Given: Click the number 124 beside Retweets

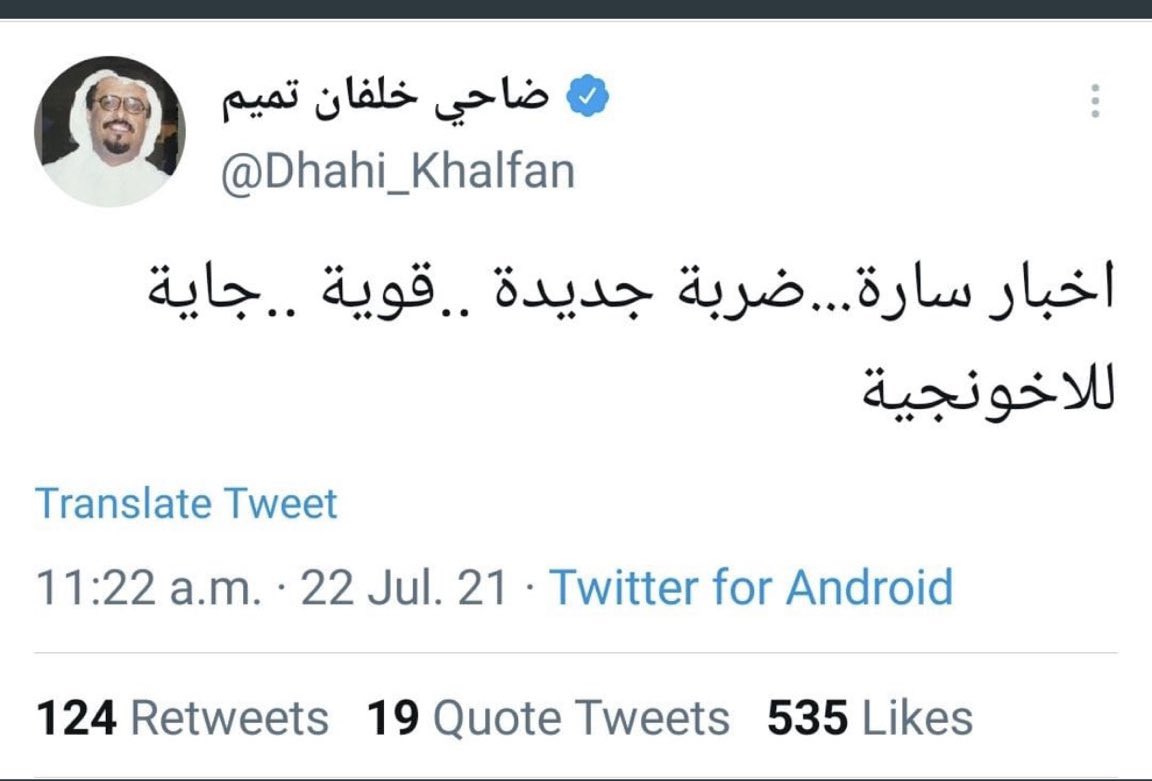Looking at the screenshot, I should (77, 718).
